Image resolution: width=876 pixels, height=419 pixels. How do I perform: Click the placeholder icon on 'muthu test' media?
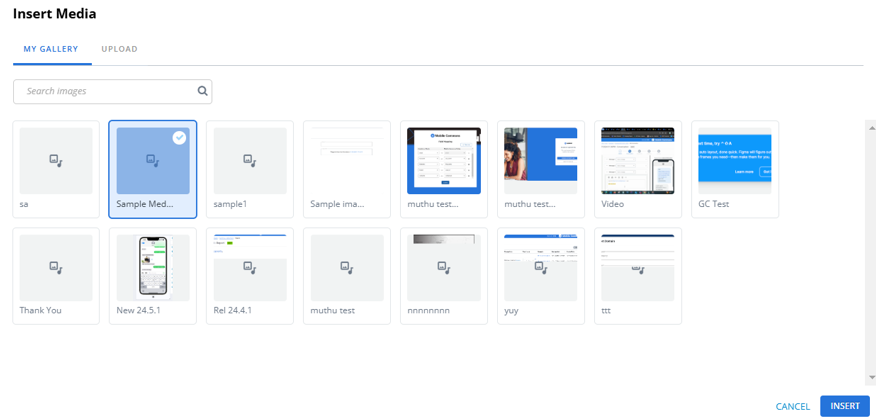pos(347,268)
